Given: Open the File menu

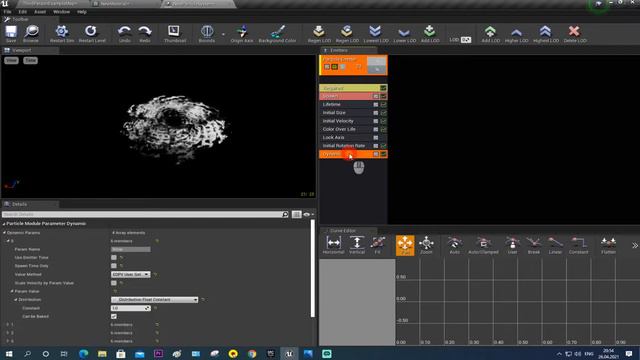Looking at the screenshot, I should (7, 12).
